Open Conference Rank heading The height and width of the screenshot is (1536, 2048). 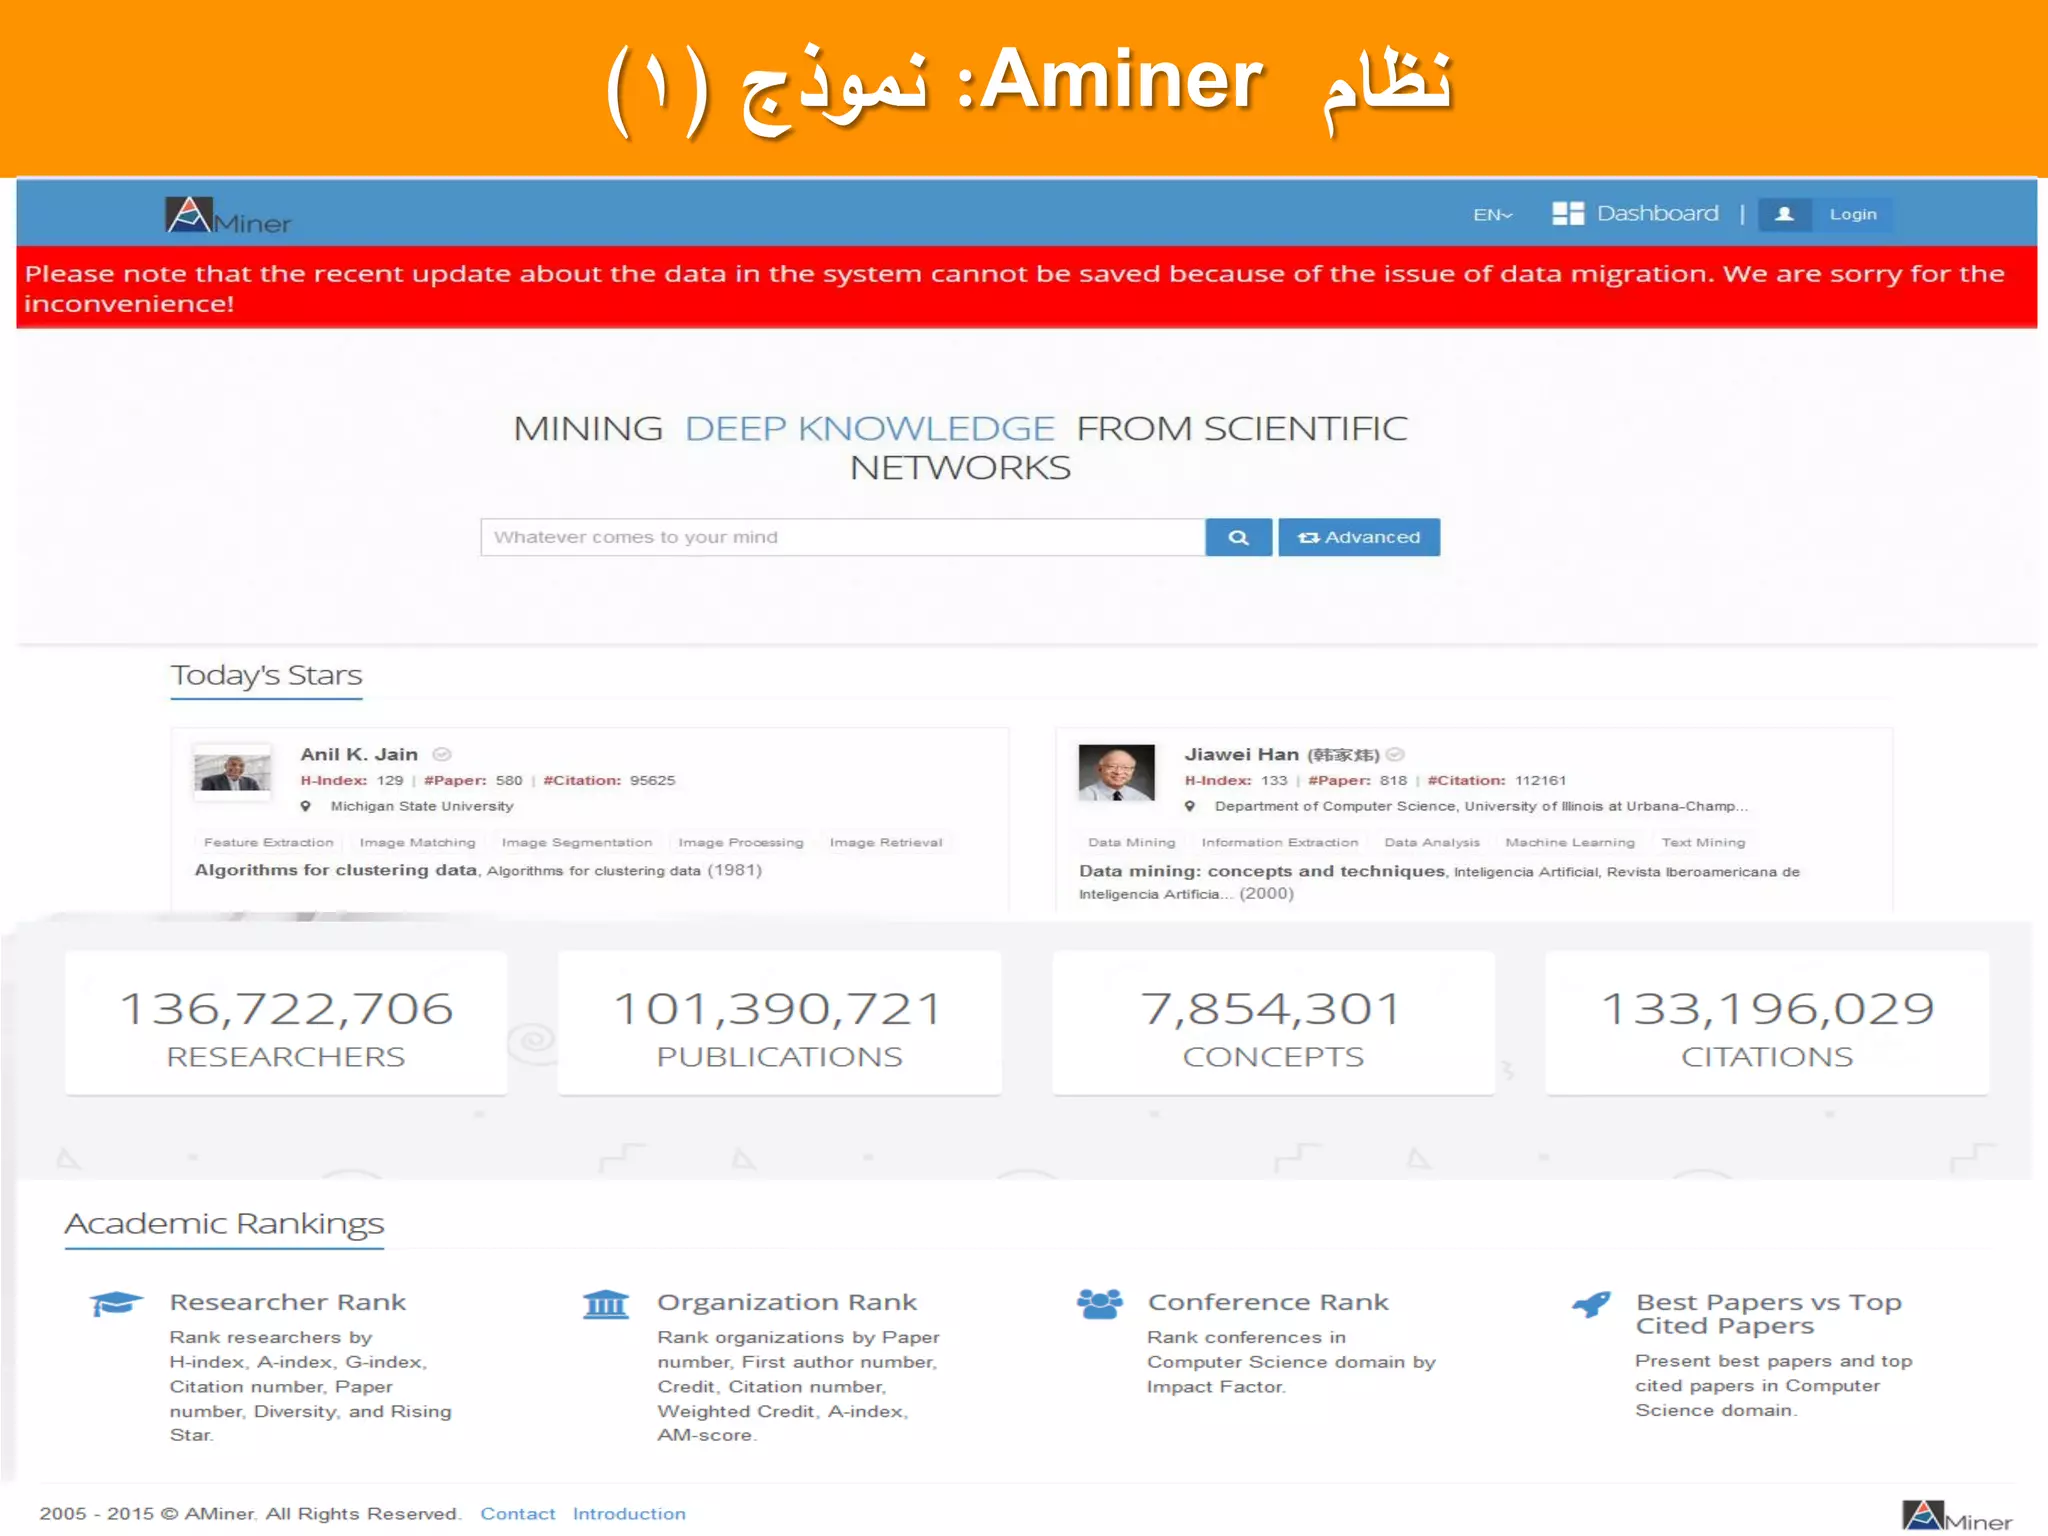tap(1268, 1302)
